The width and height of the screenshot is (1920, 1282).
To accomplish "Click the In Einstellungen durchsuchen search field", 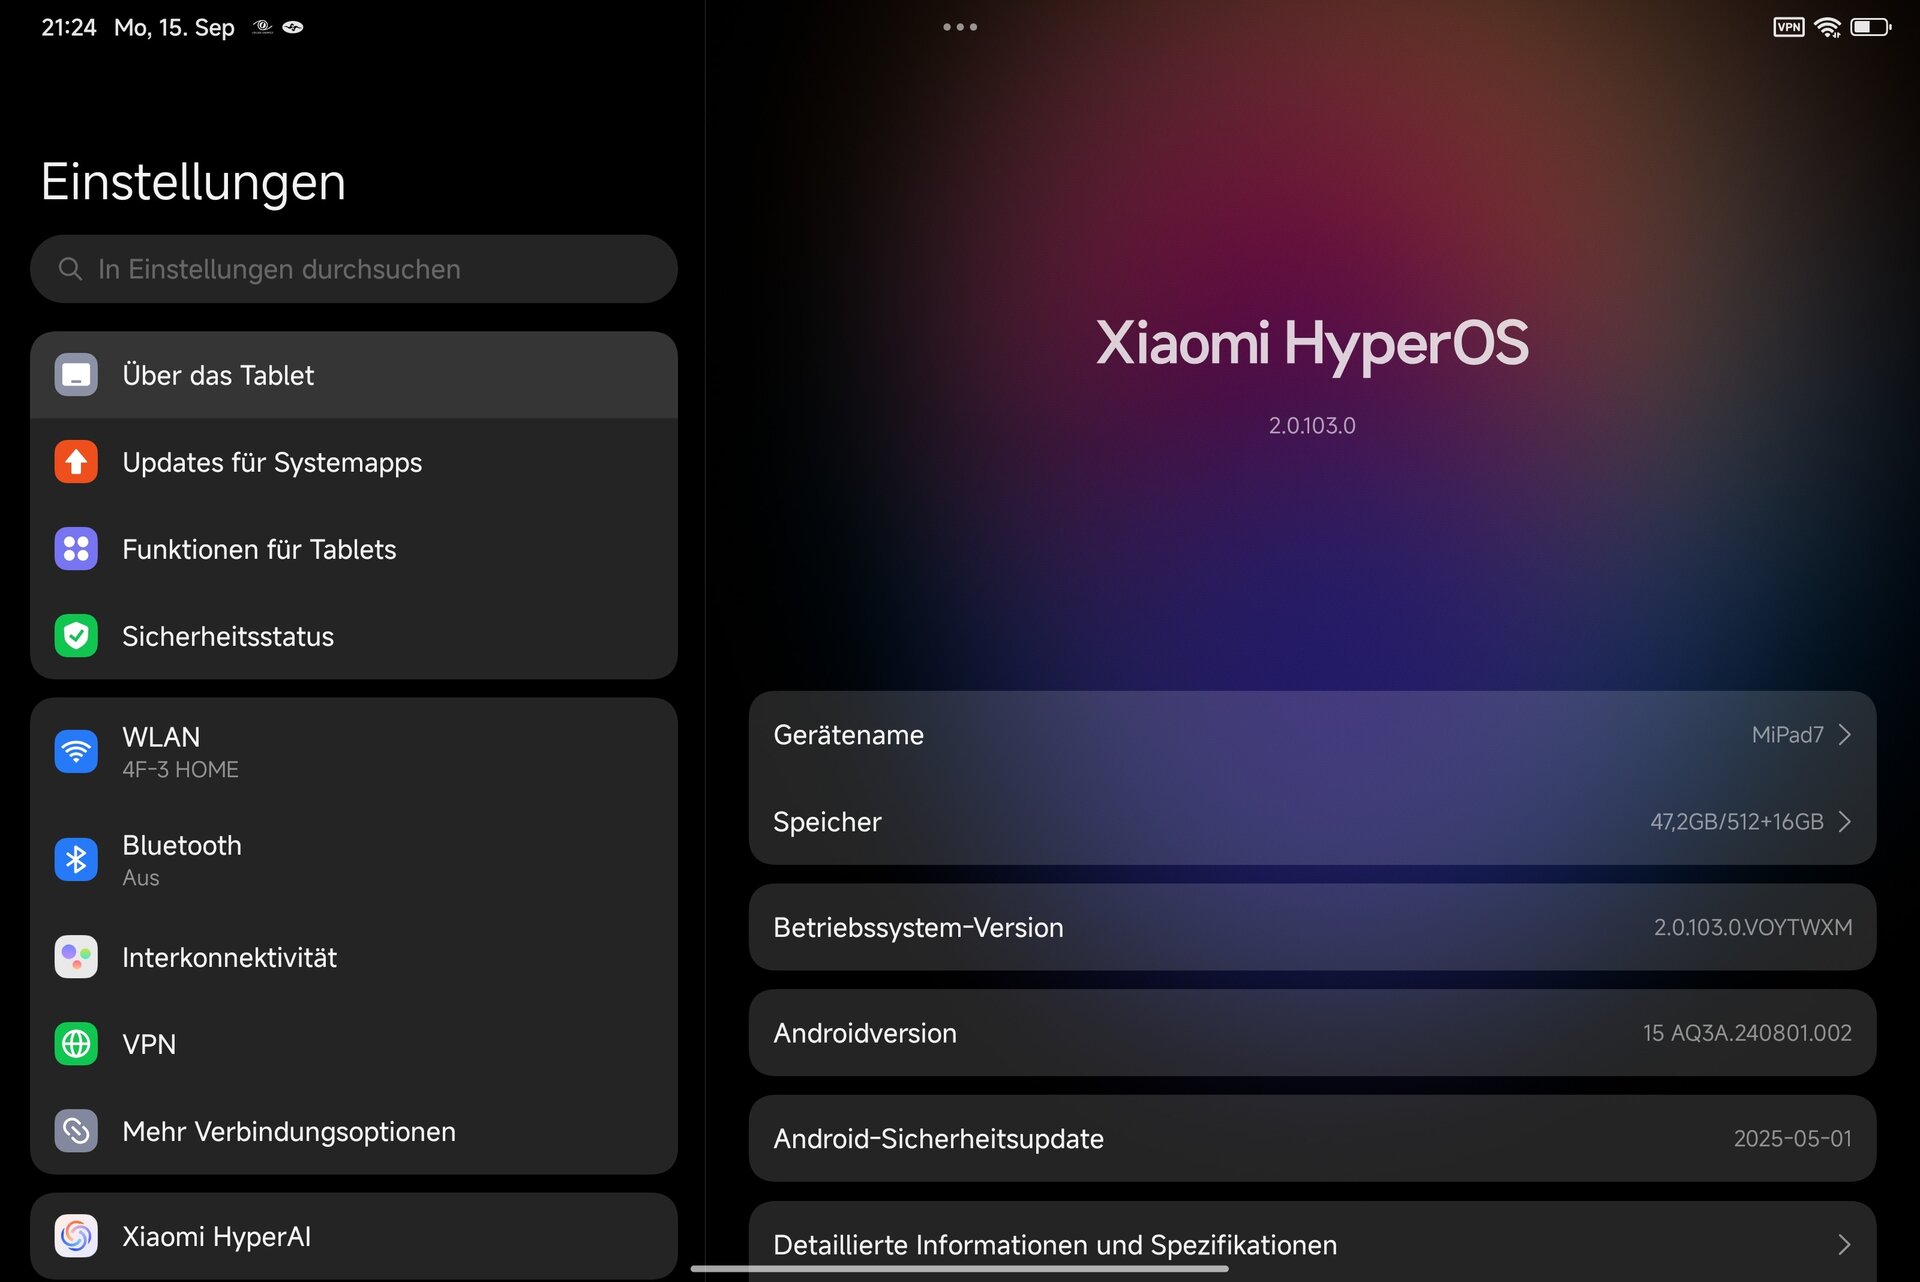I will click(354, 269).
